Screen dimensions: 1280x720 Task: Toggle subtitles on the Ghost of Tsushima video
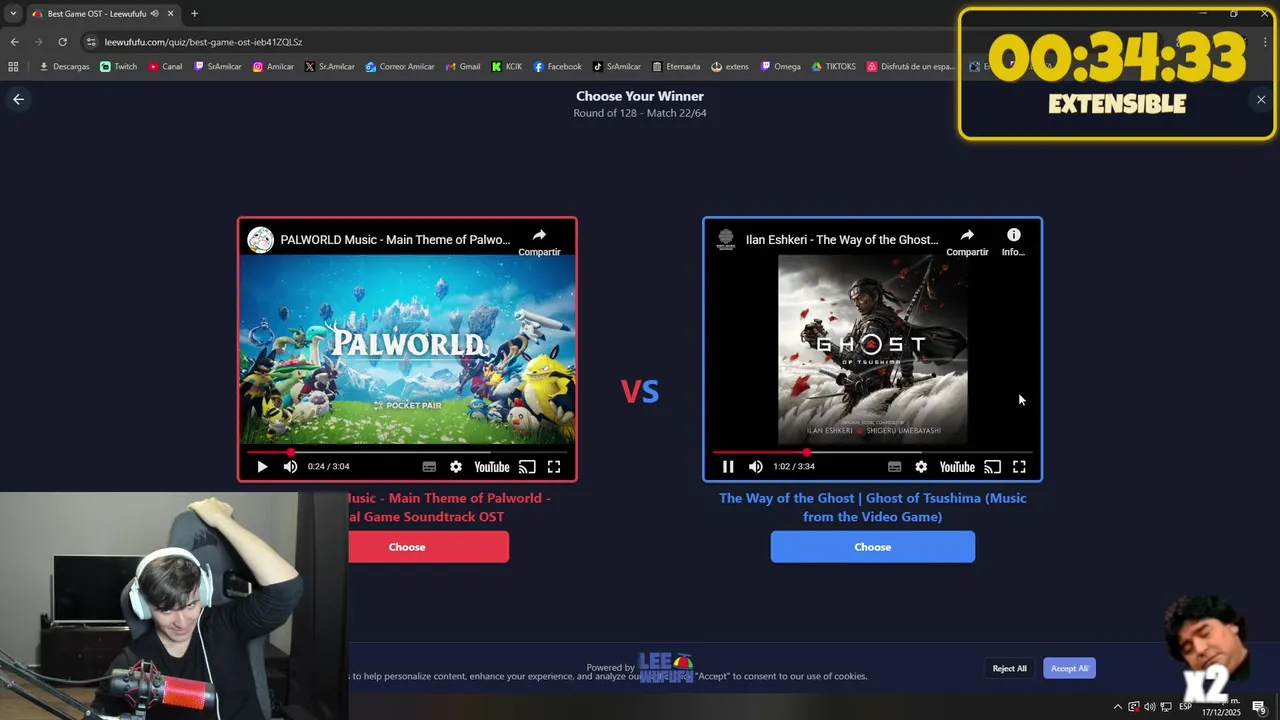pyautogui.click(x=894, y=467)
